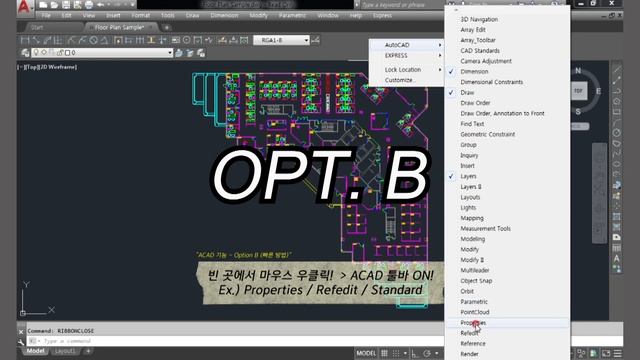
Task: Open the layer 0 dropdown list
Action: 102,53
